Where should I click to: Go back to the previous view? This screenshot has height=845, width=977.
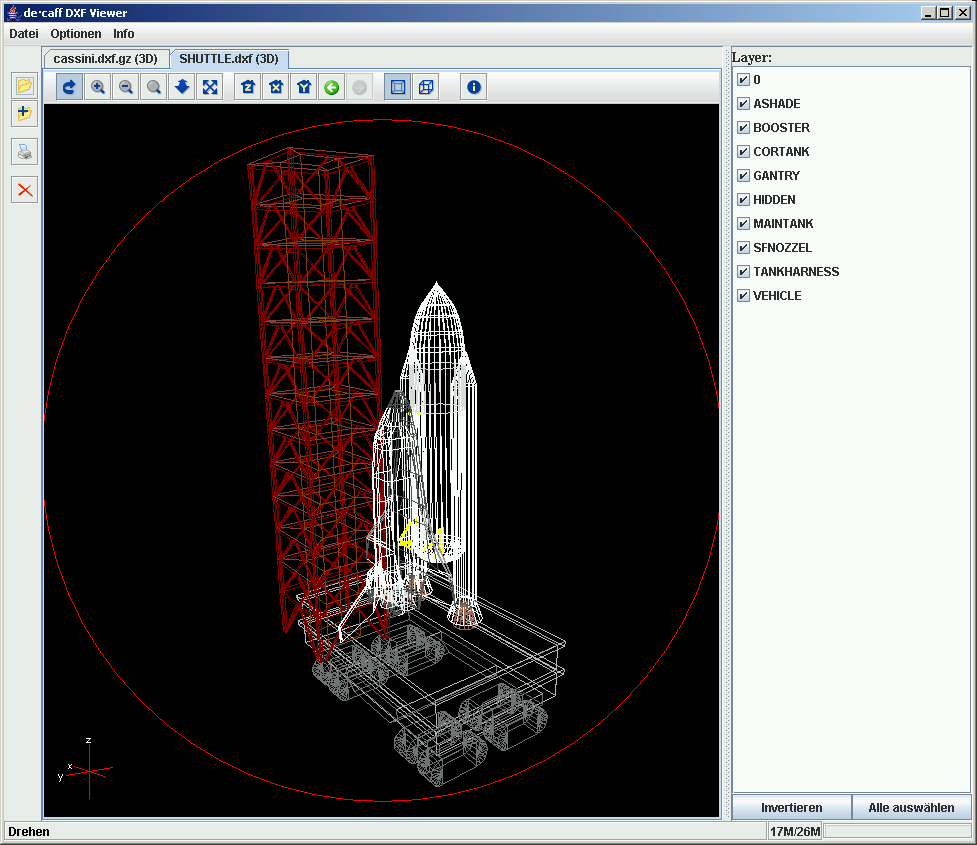point(331,88)
